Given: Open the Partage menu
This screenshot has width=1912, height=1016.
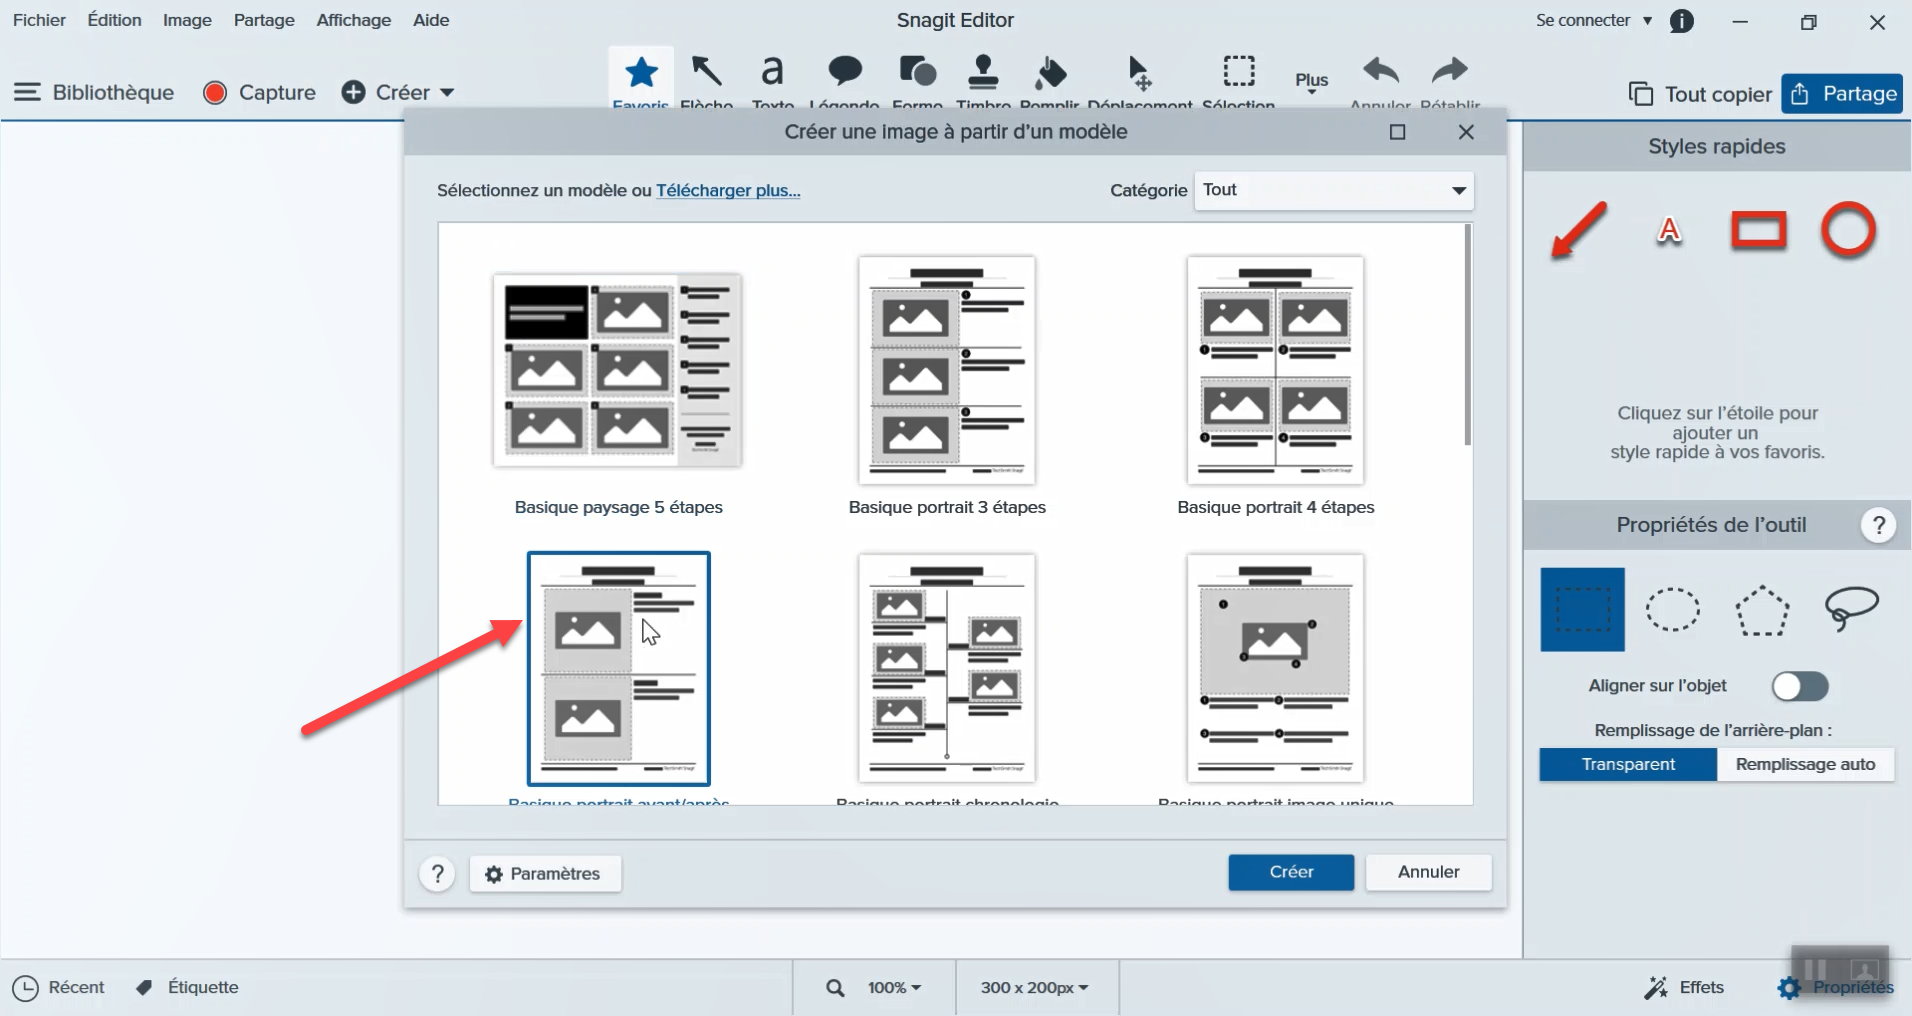Looking at the screenshot, I should (264, 20).
